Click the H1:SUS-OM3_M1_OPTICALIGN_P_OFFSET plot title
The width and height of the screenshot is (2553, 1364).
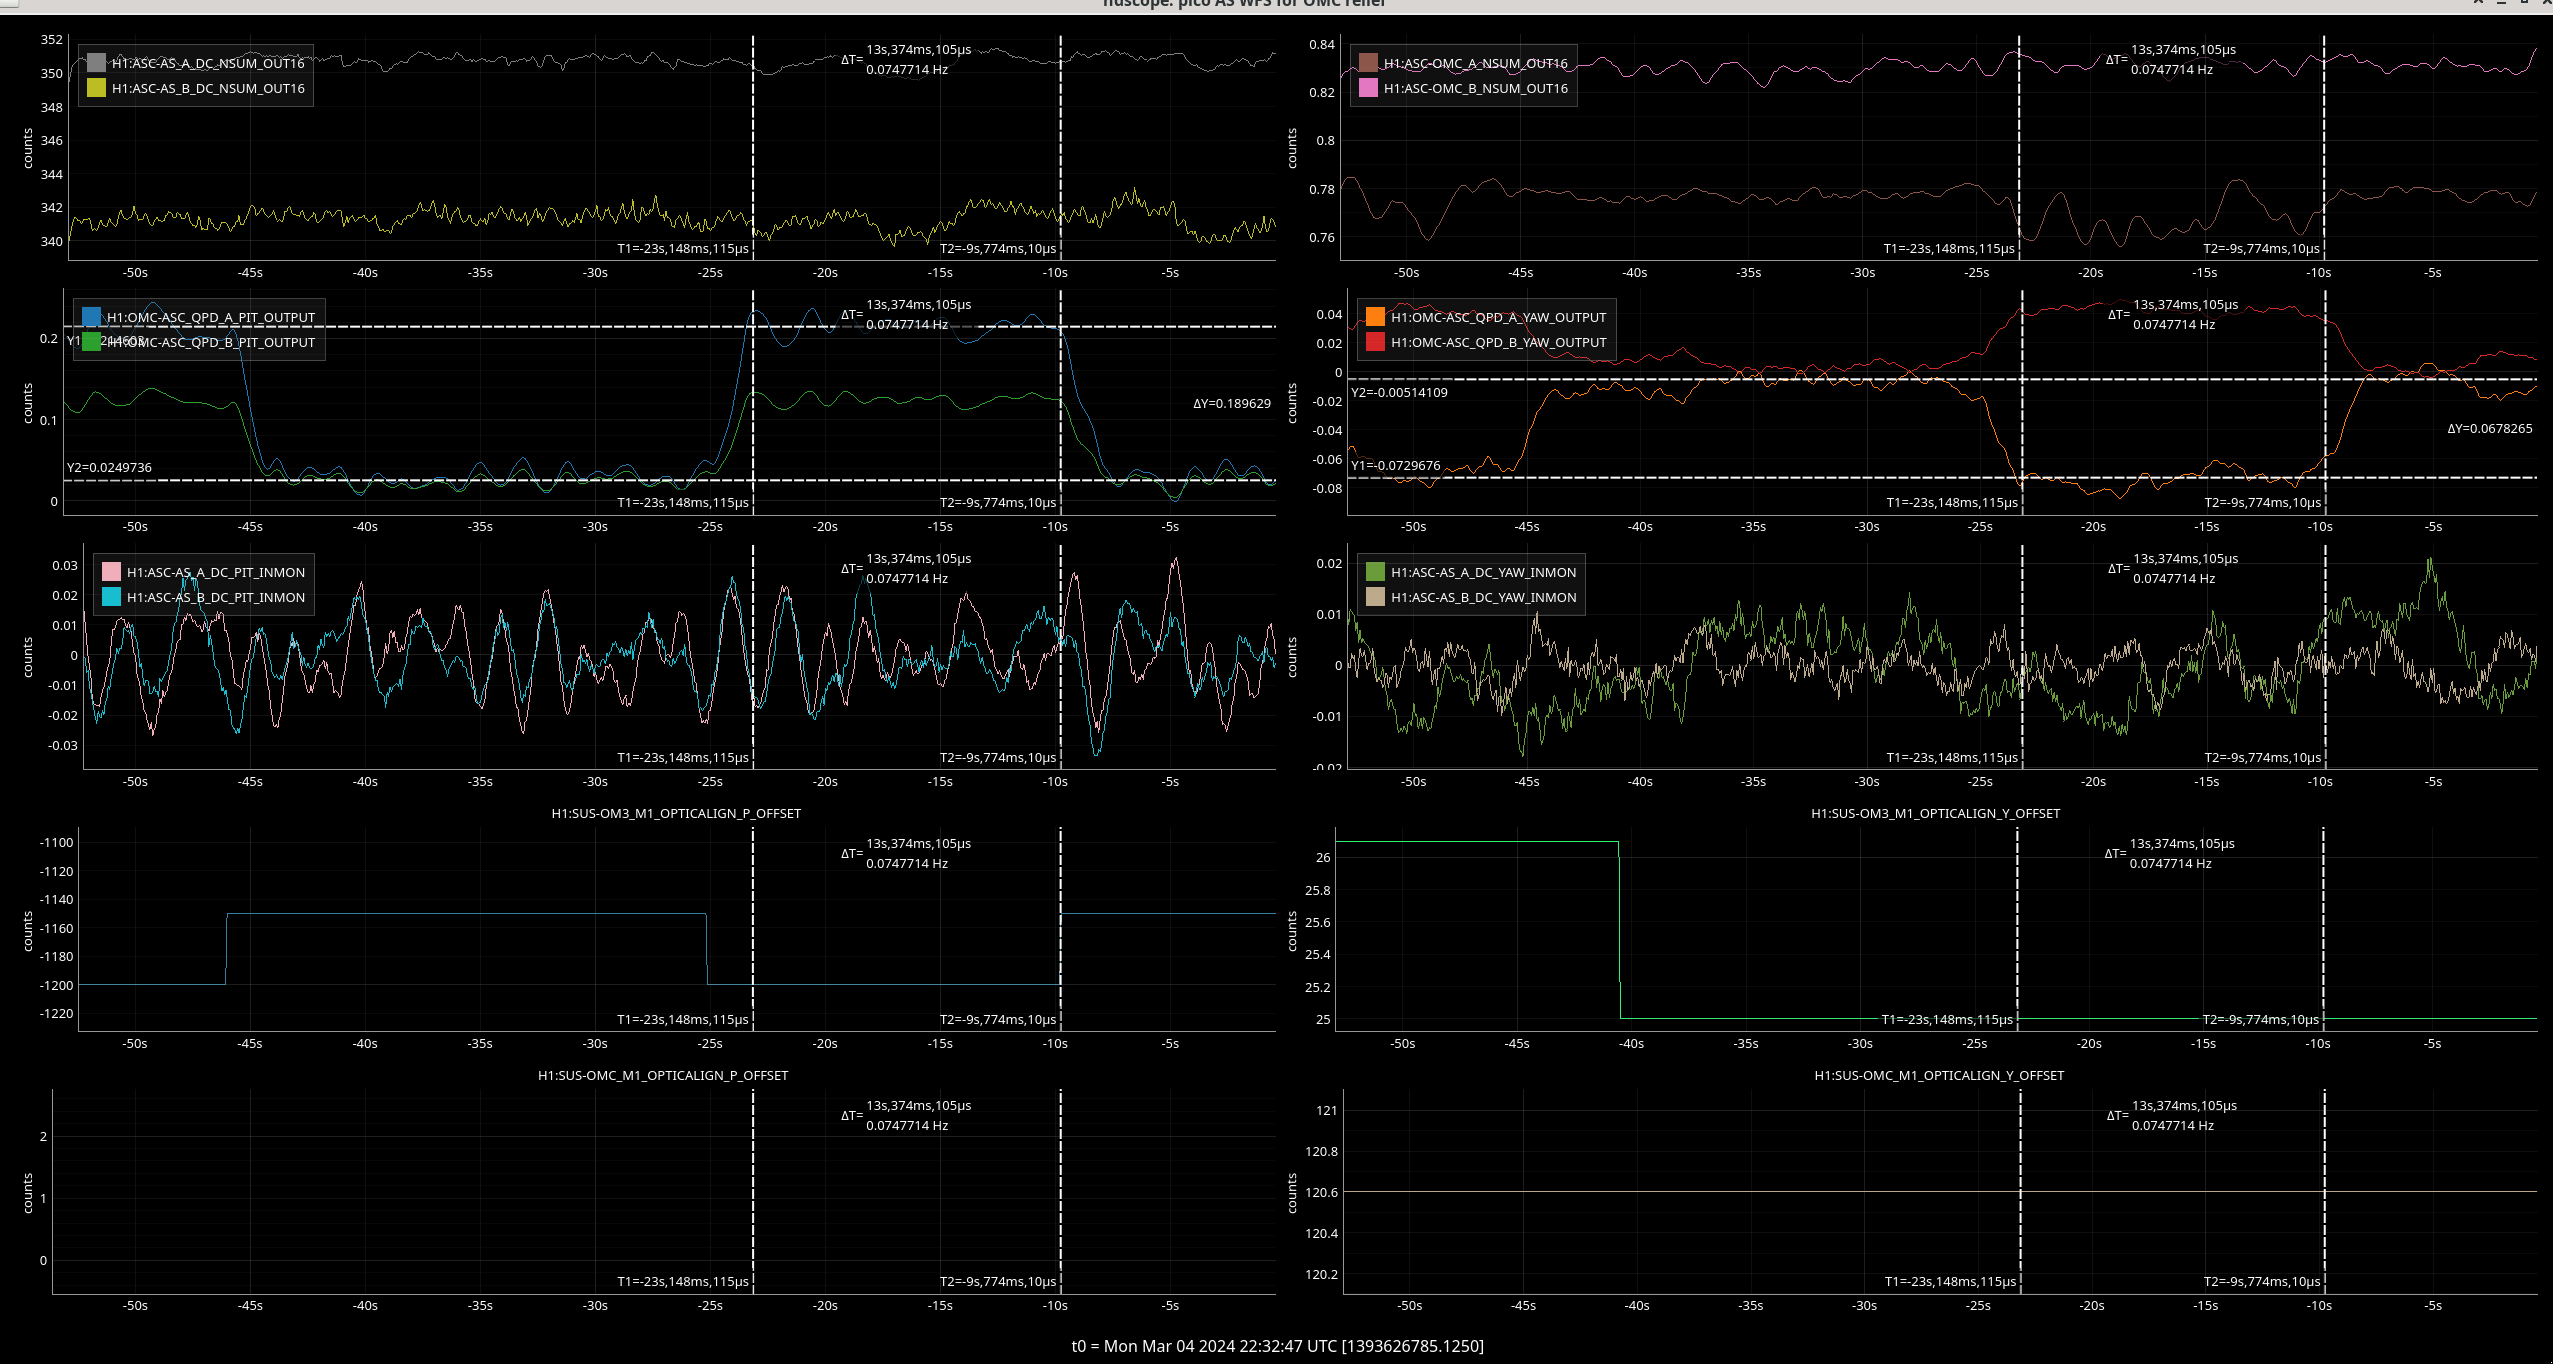(x=676, y=813)
